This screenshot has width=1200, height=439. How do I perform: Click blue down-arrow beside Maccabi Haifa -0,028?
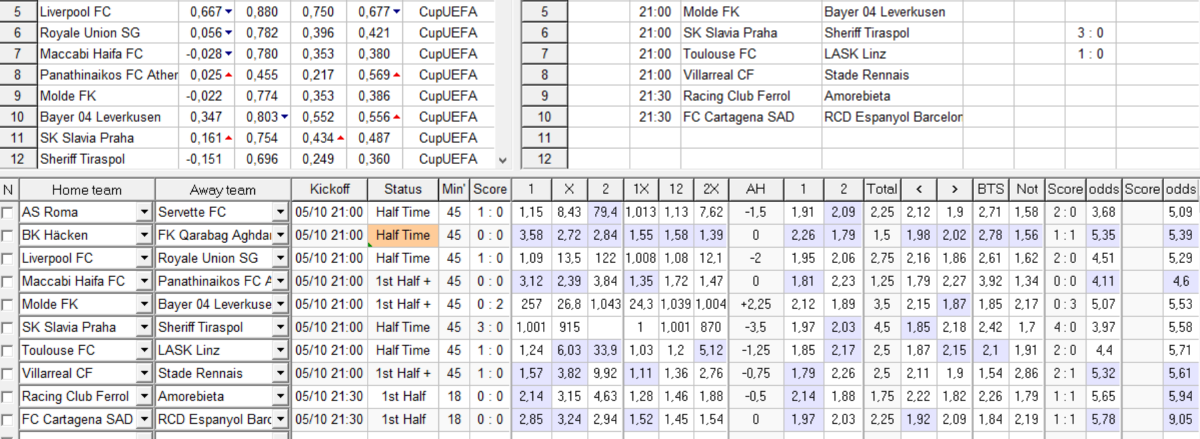pos(229,55)
